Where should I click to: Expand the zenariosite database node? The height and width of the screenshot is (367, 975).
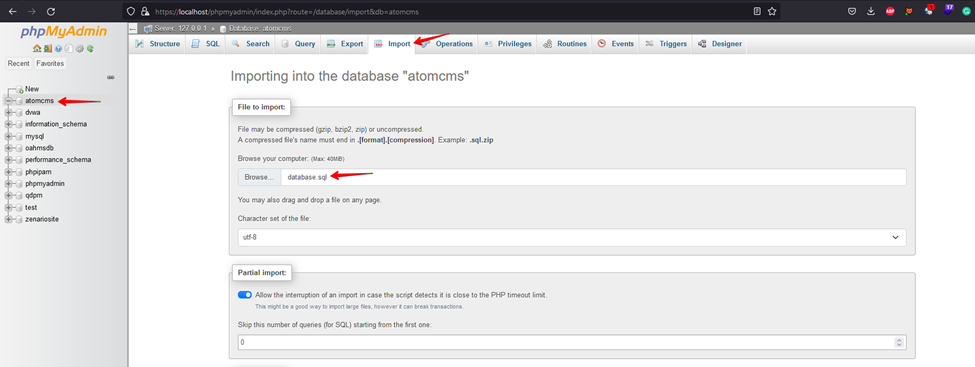tap(8, 220)
